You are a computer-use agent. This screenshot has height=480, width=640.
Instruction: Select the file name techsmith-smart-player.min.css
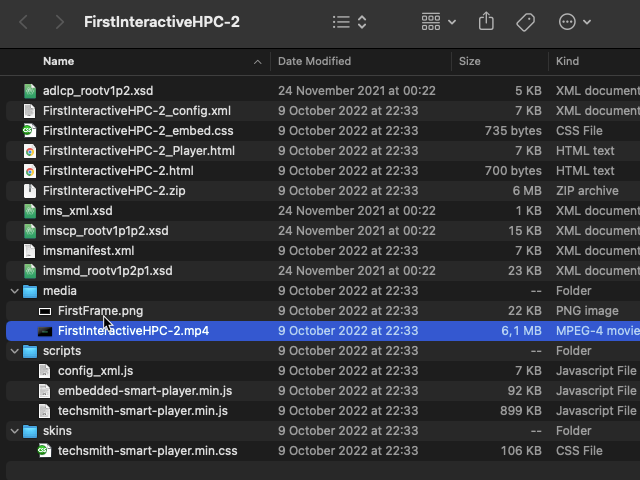(147, 451)
